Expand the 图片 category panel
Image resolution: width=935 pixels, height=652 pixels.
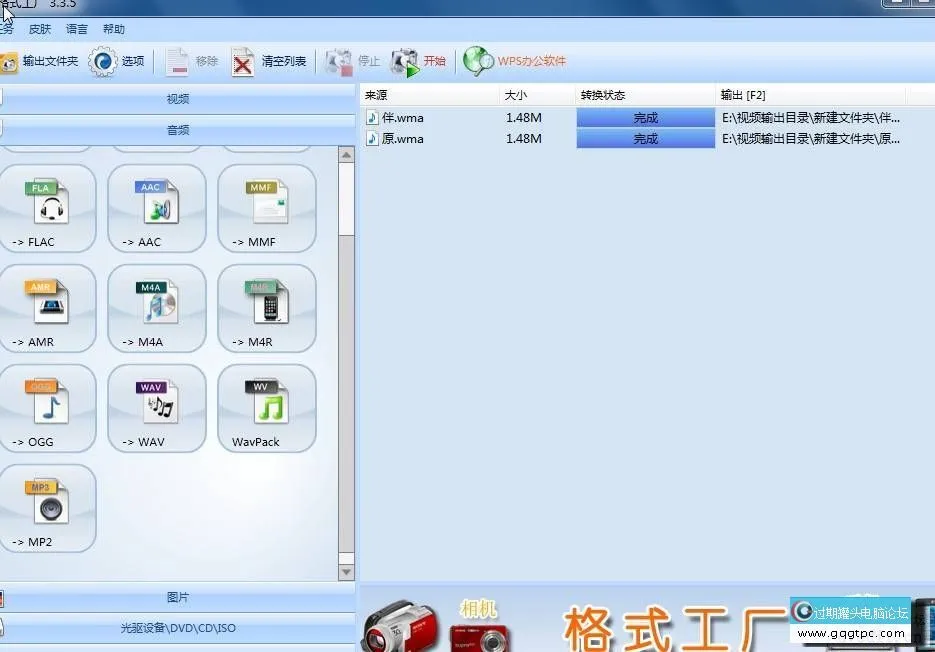click(176, 596)
